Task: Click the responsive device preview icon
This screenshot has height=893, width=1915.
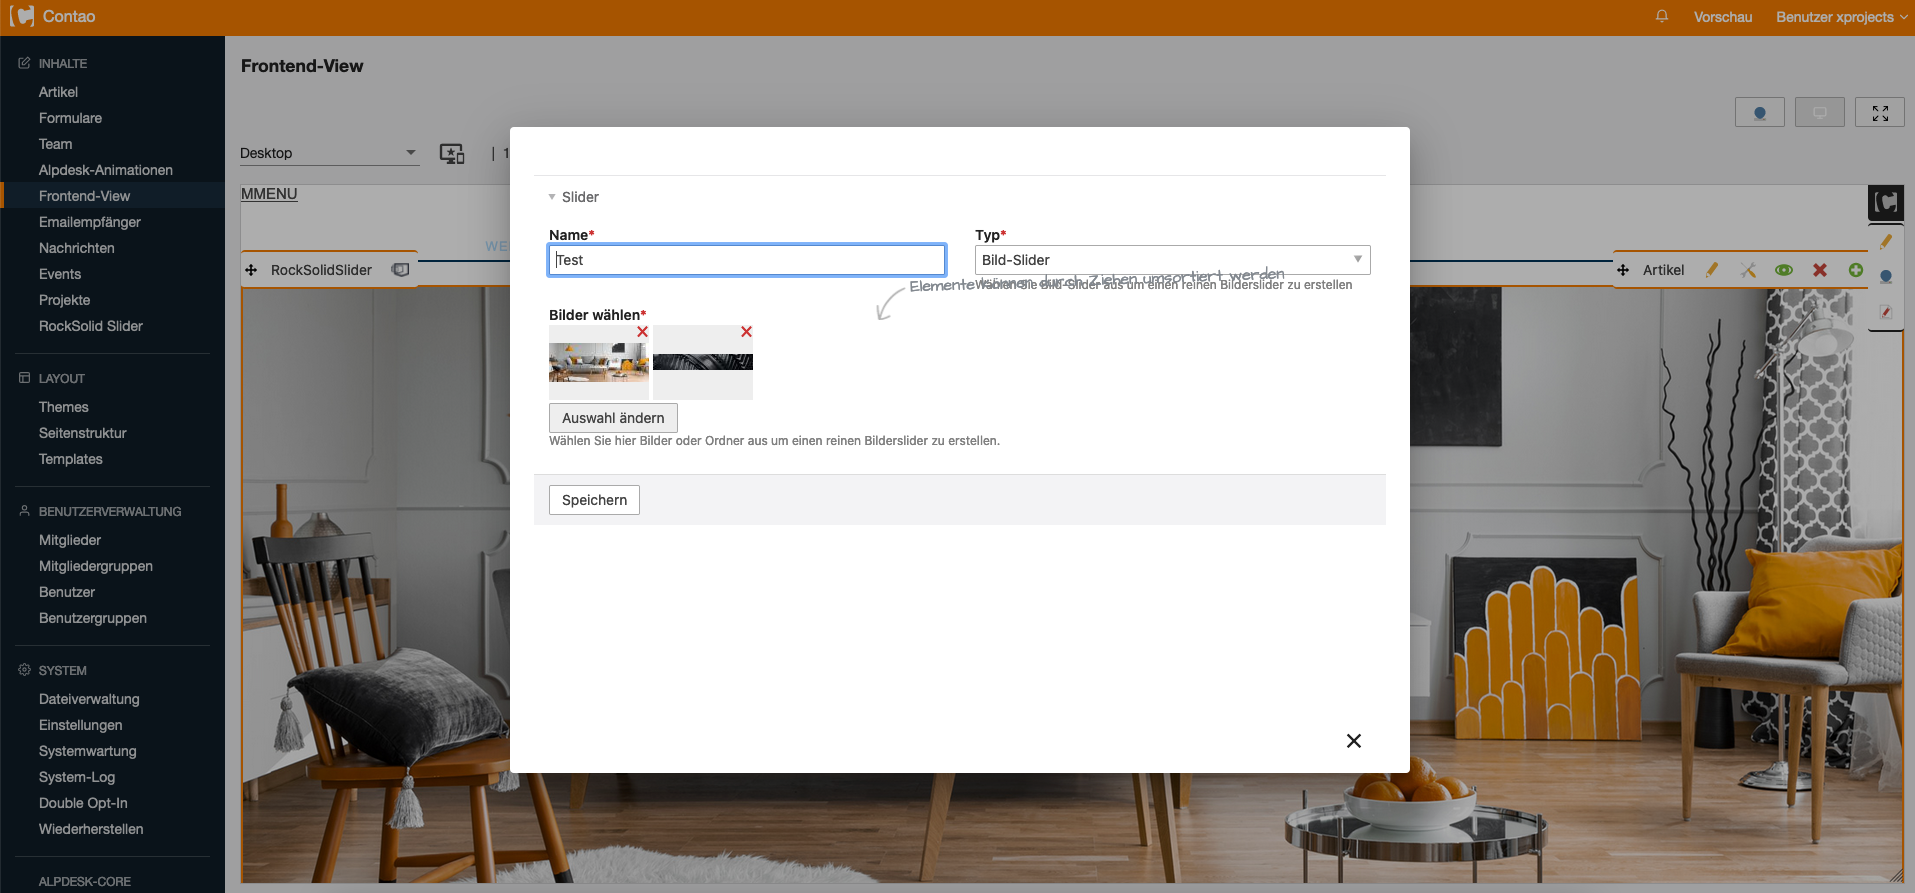Action: pyautogui.click(x=452, y=153)
